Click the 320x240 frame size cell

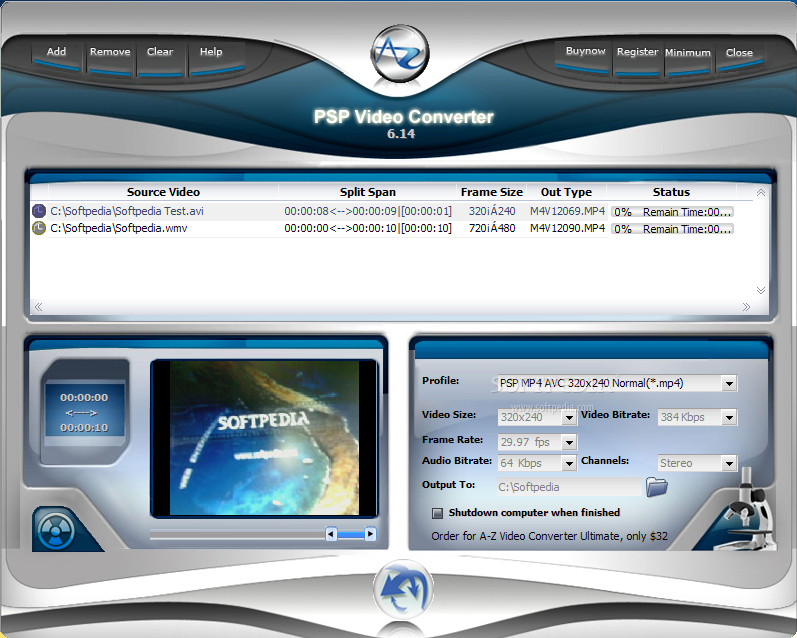tap(492, 211)
